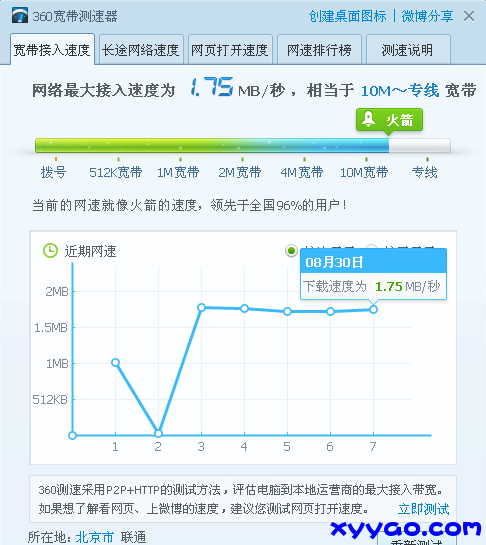Go to the 网页打开速度 tab
This screenshot has height=545, width=486.
[x=230, y=50]
